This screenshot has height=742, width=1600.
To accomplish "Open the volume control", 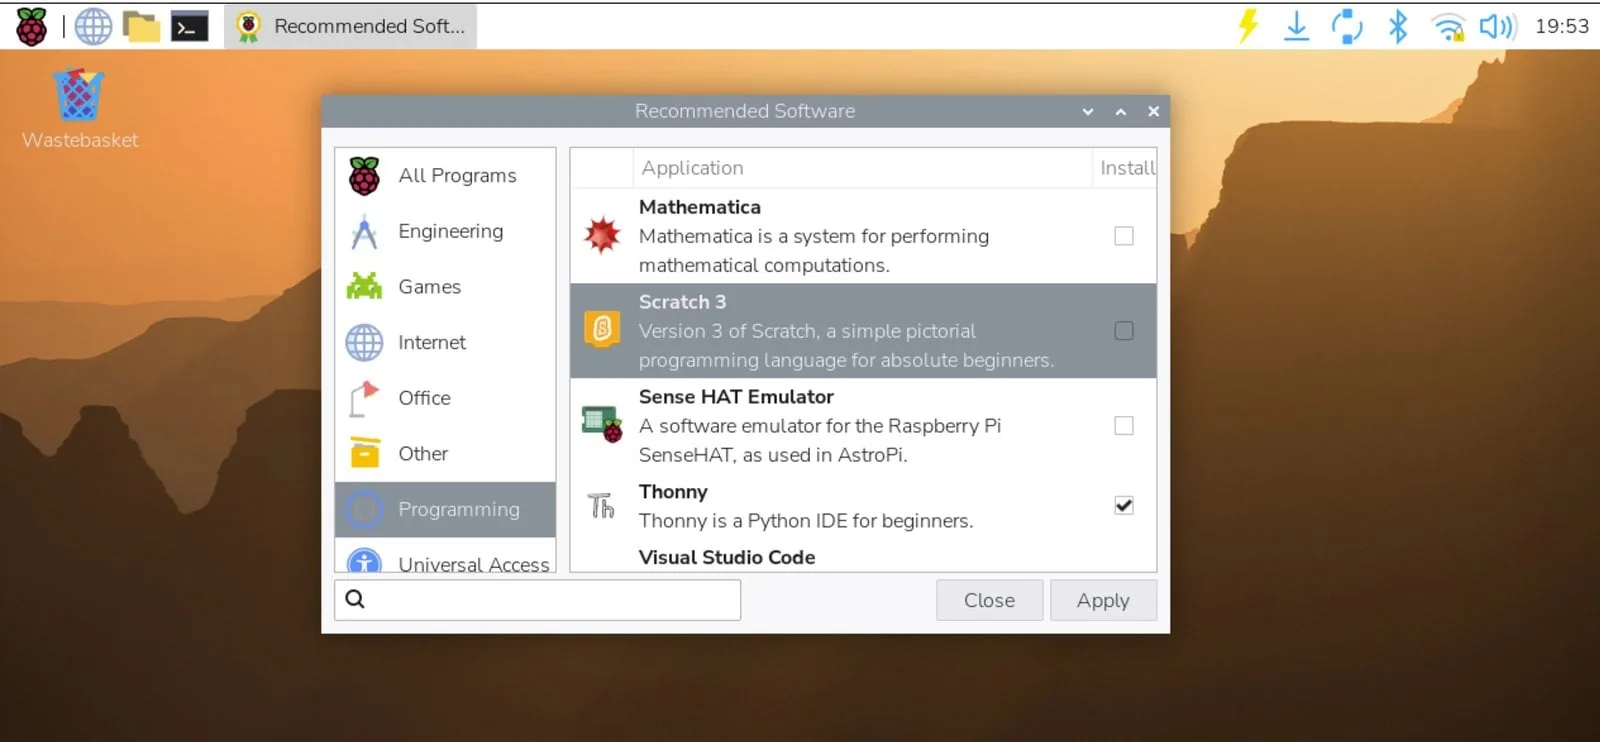I will (x=1498, y=26).
